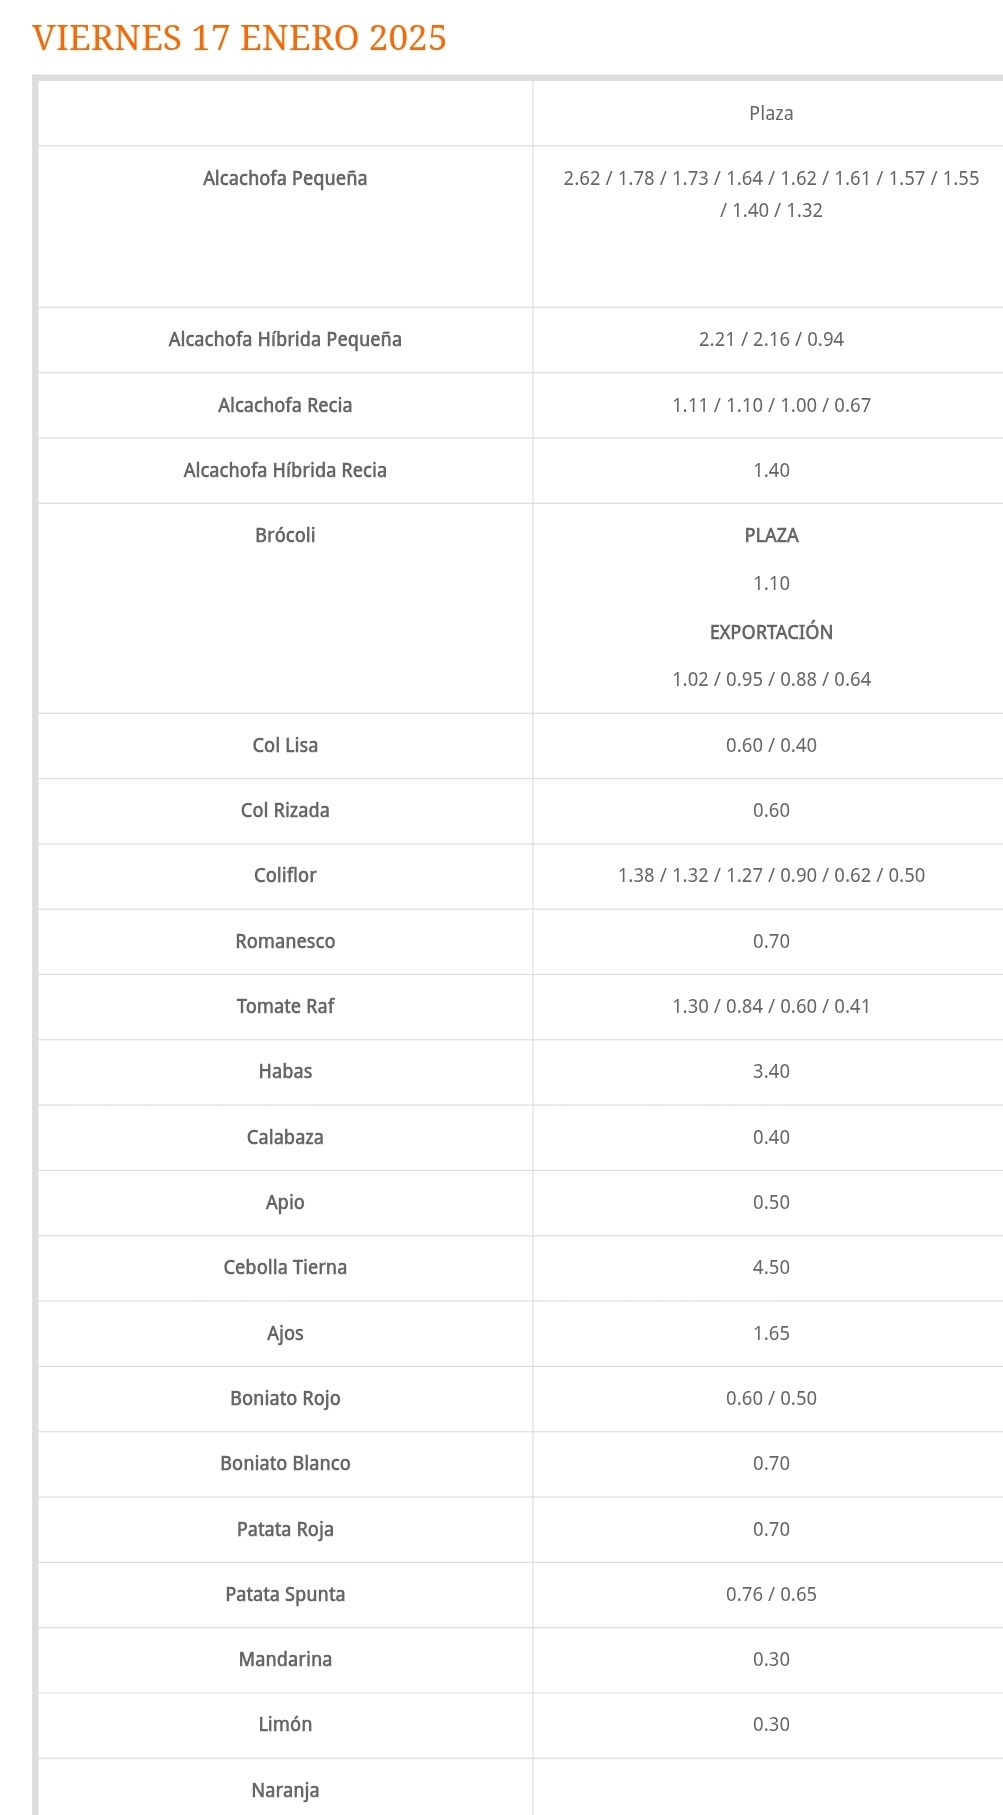
Task: Select the Cebolla Tierna row label
Action: 285,1267
